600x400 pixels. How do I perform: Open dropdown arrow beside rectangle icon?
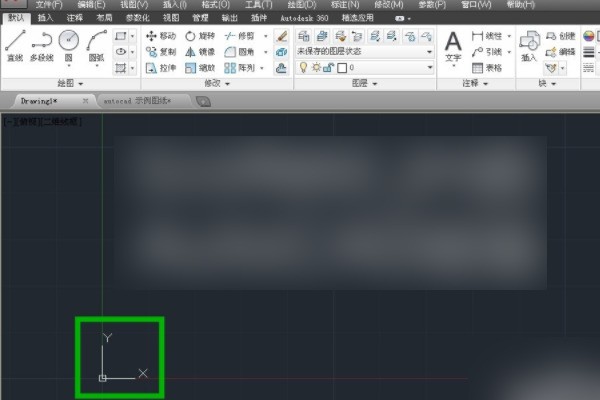(132, 36)
